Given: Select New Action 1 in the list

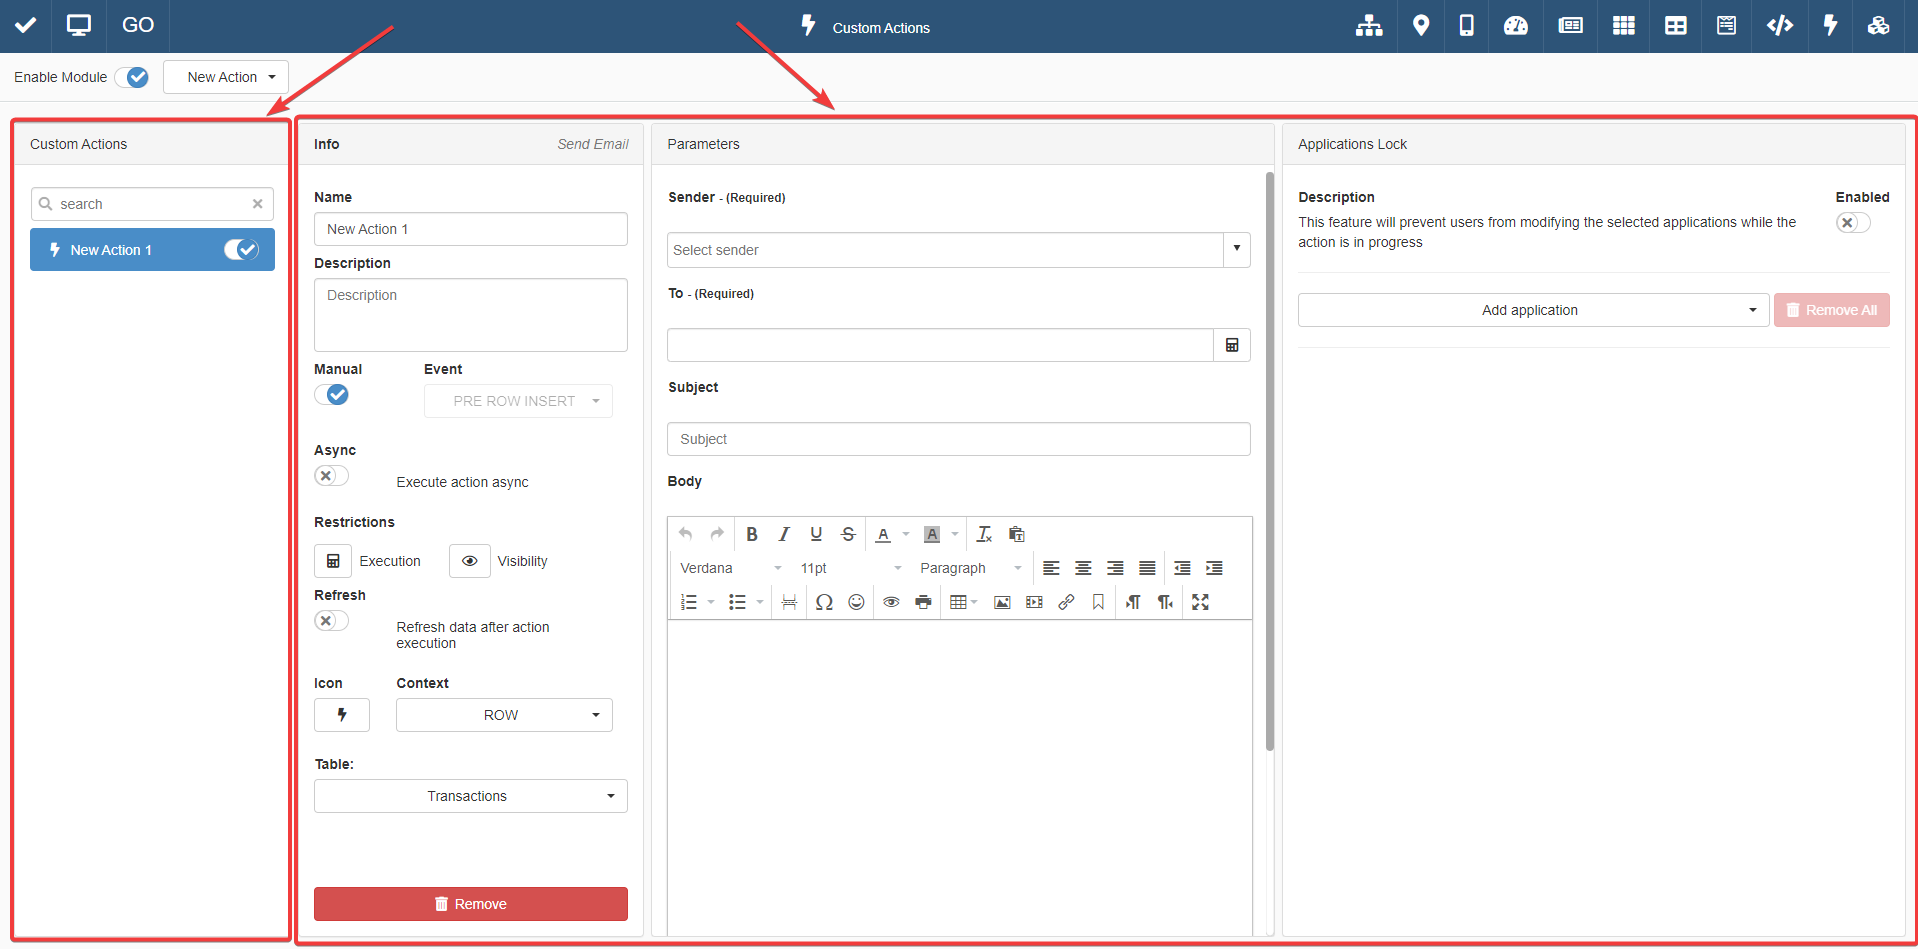Looking at the screenshot, I should pos(130,250).
